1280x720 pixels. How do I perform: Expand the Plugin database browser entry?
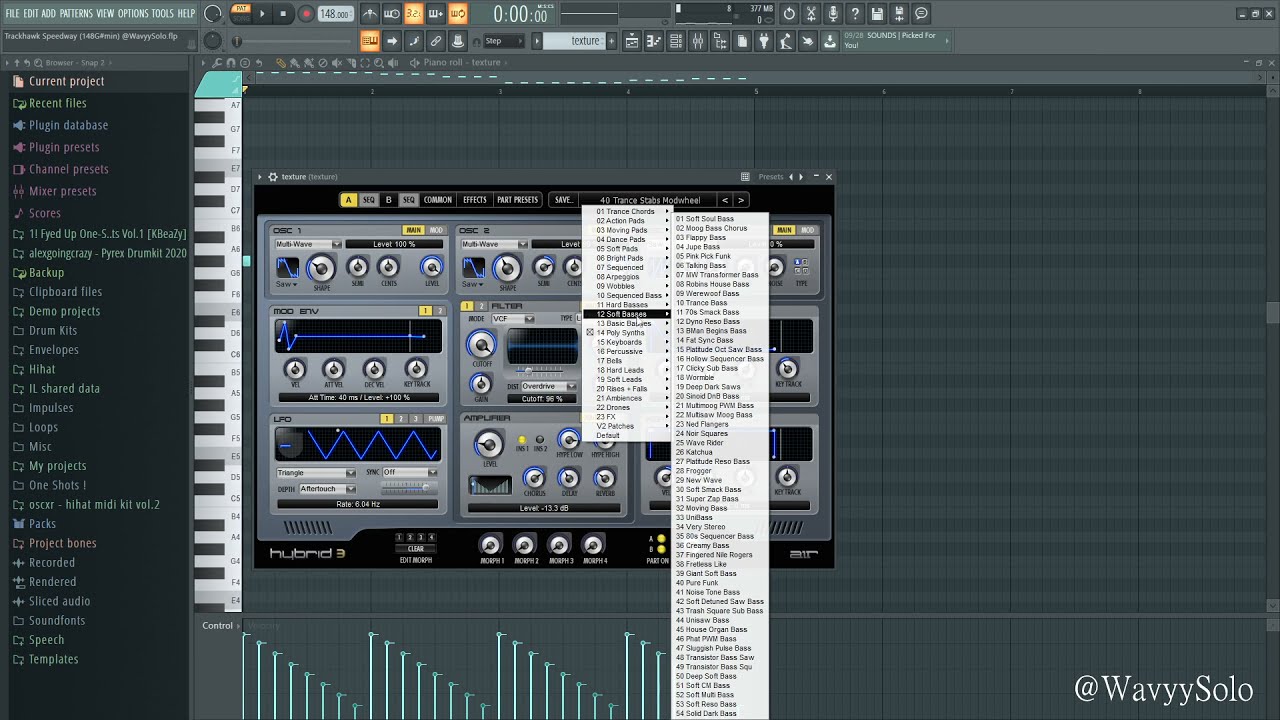point(68,125)
